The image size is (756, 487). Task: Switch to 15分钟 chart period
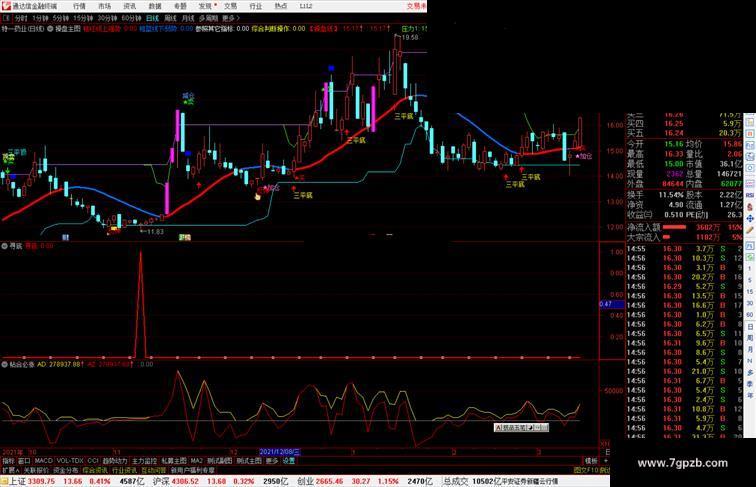(x=83, y=18)
